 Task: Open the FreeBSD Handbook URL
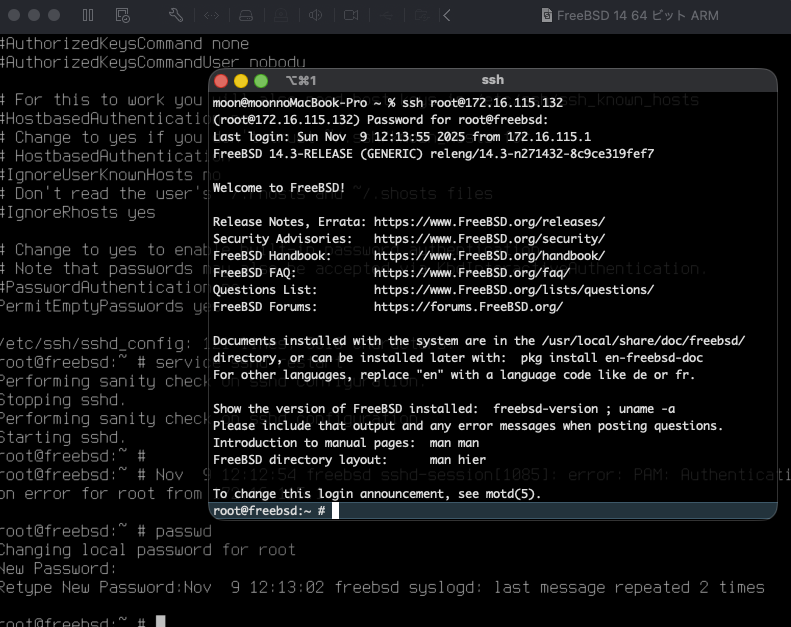tap(489, 256)
